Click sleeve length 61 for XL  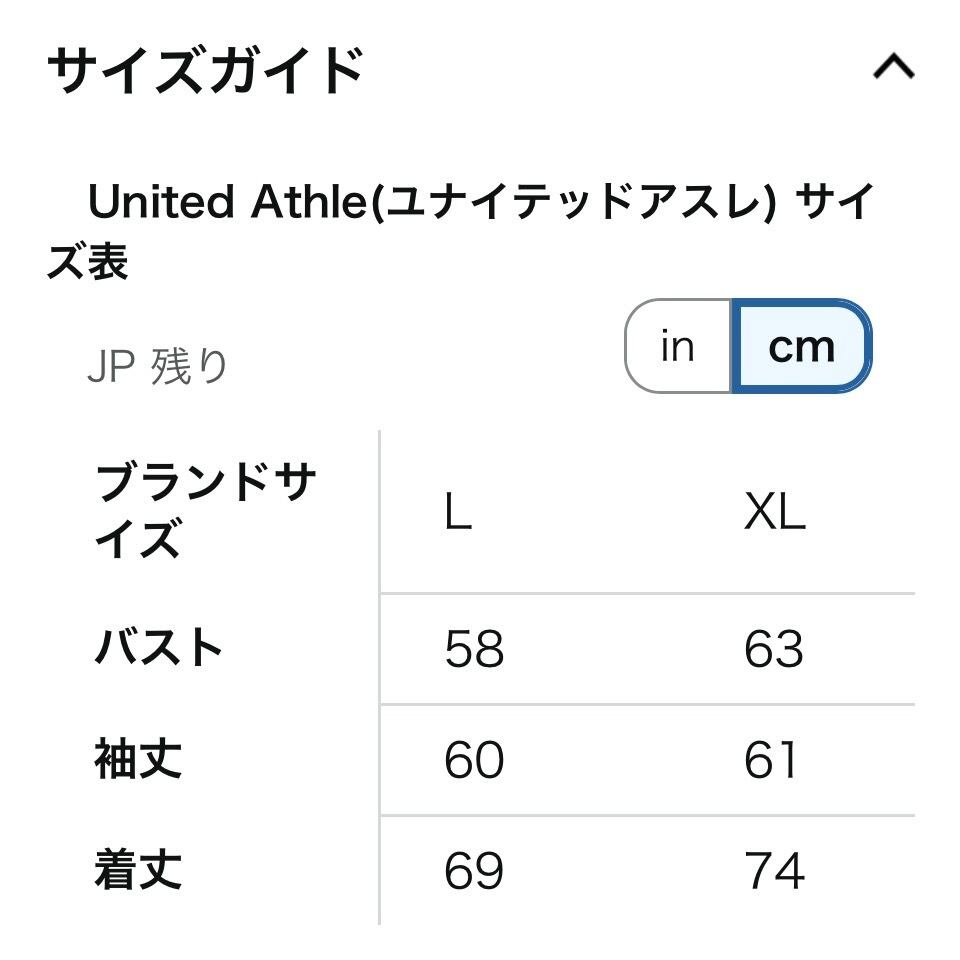pos(771,761)
